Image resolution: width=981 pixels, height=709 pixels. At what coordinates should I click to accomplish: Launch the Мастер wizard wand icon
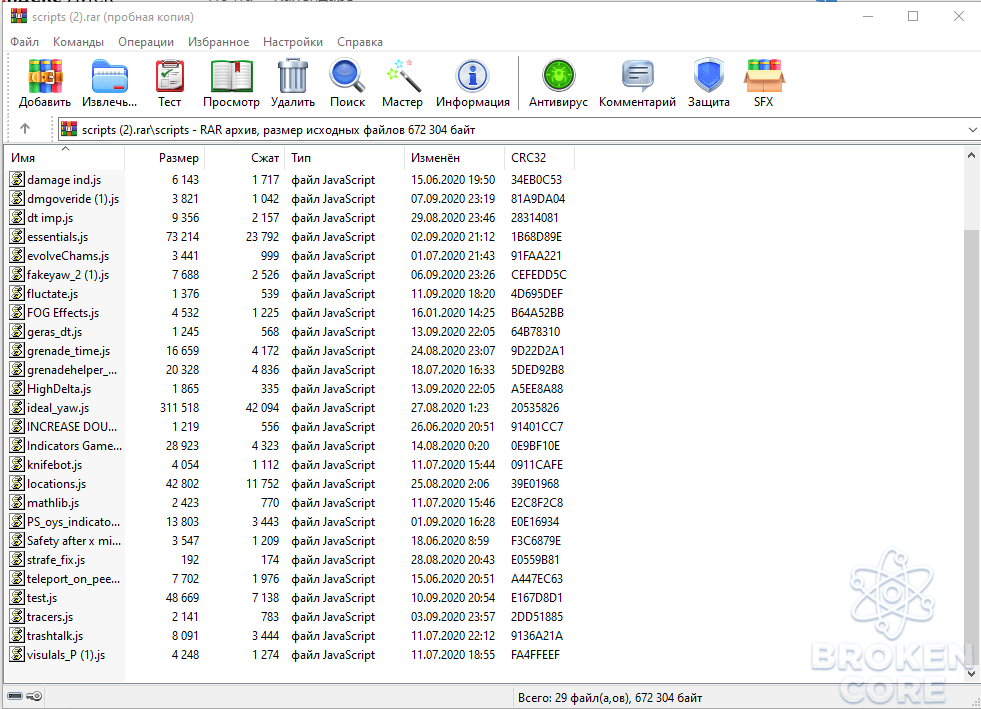tap(402, 76)
